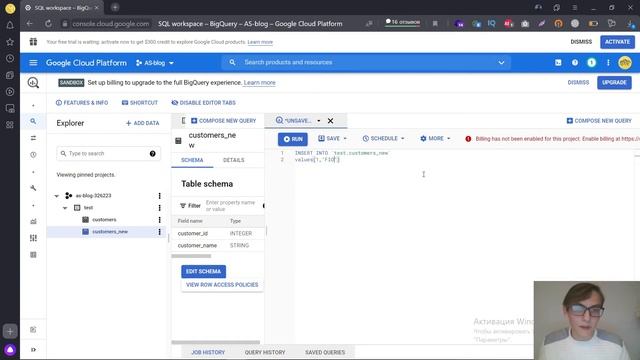Run the query with RUN button

293,139
